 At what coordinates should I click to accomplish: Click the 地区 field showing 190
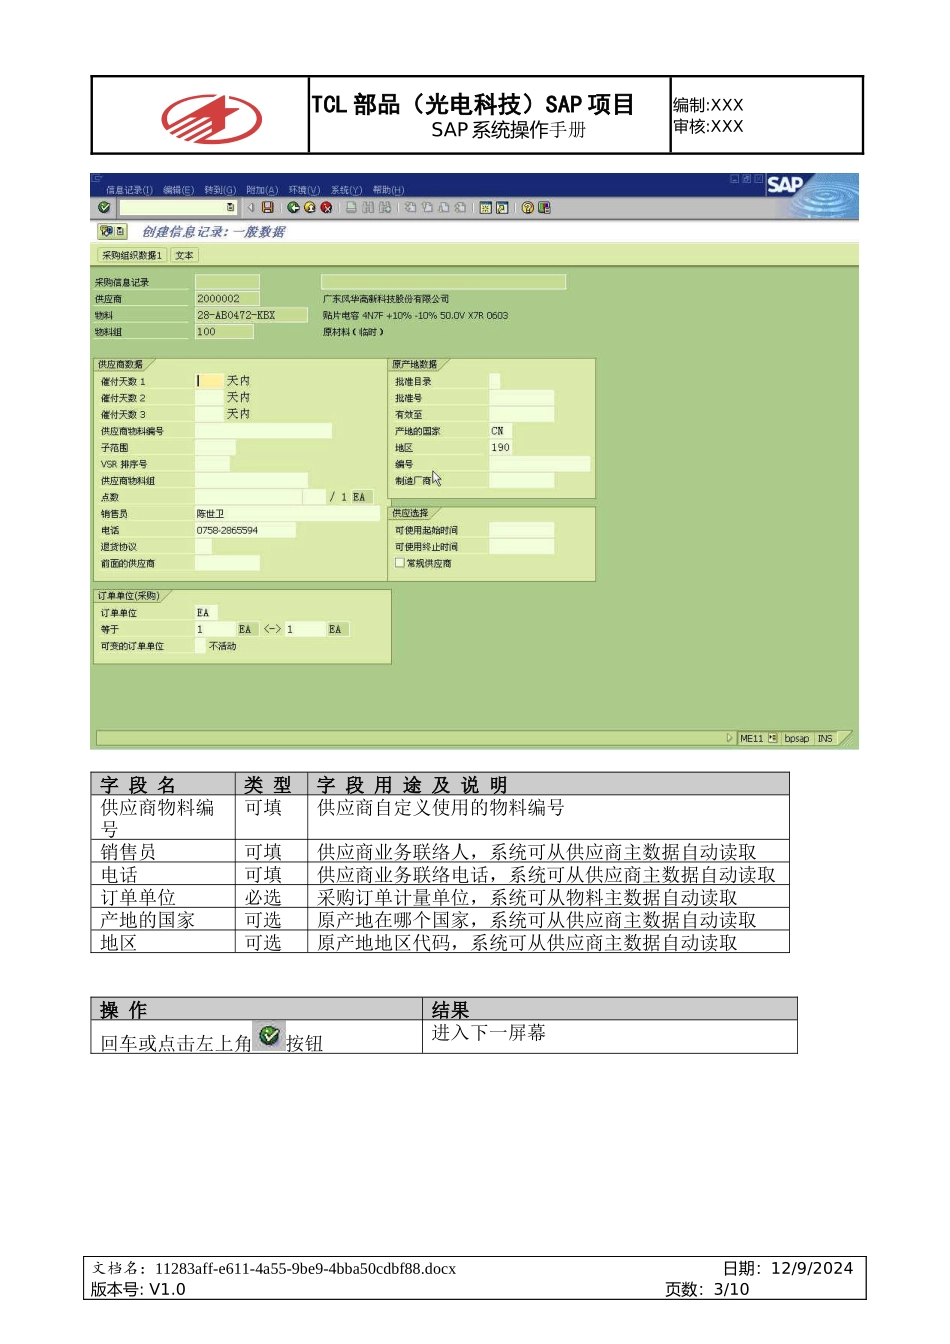point(500,447)
